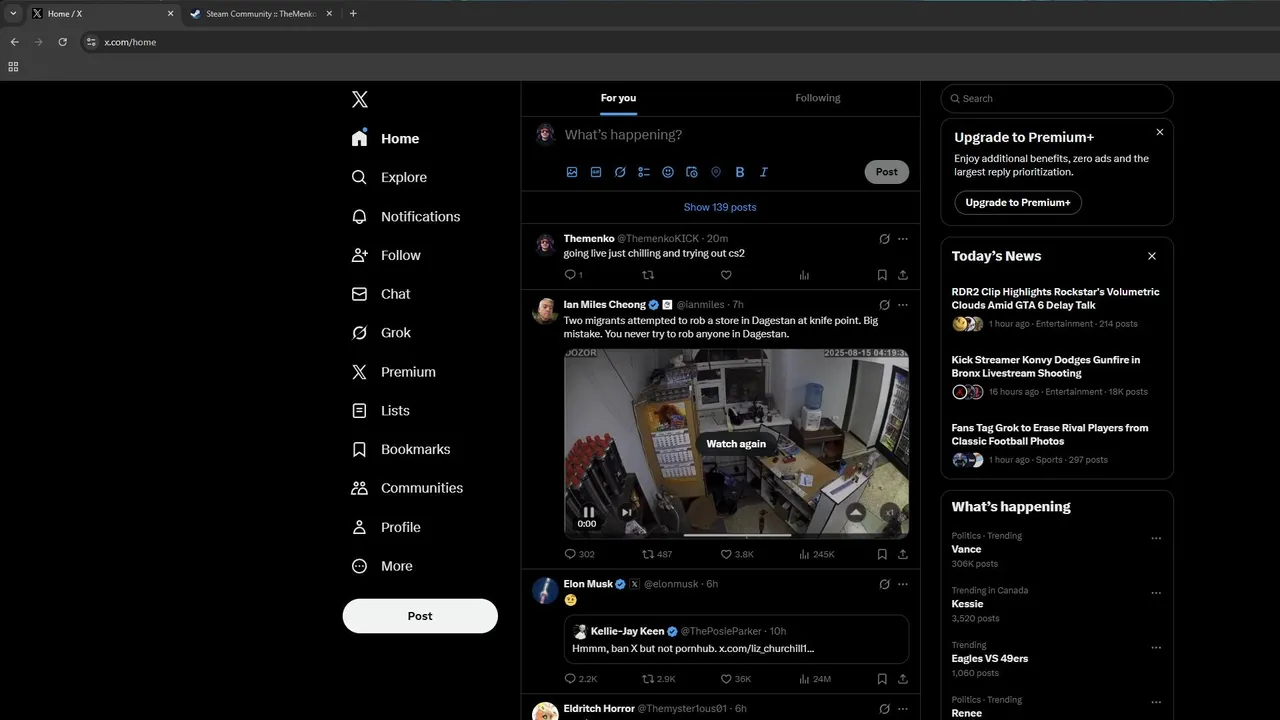This screenshot has height=720, width=1280.
Task: Click Watch again on the video
Action: 736,444
